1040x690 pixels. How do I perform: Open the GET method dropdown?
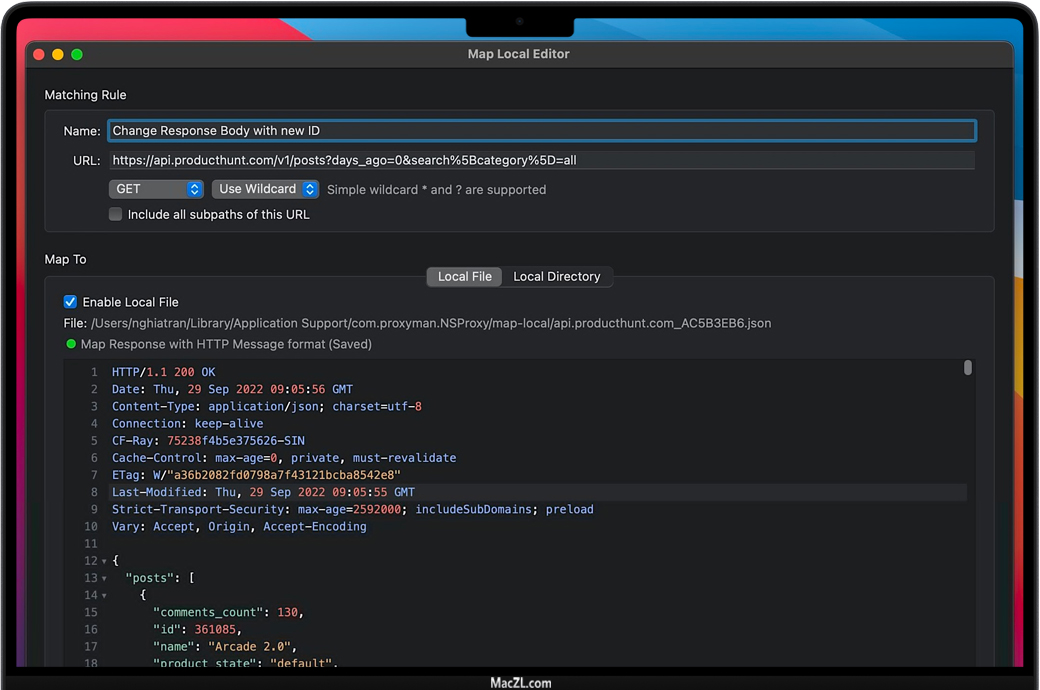pos(156,189)
